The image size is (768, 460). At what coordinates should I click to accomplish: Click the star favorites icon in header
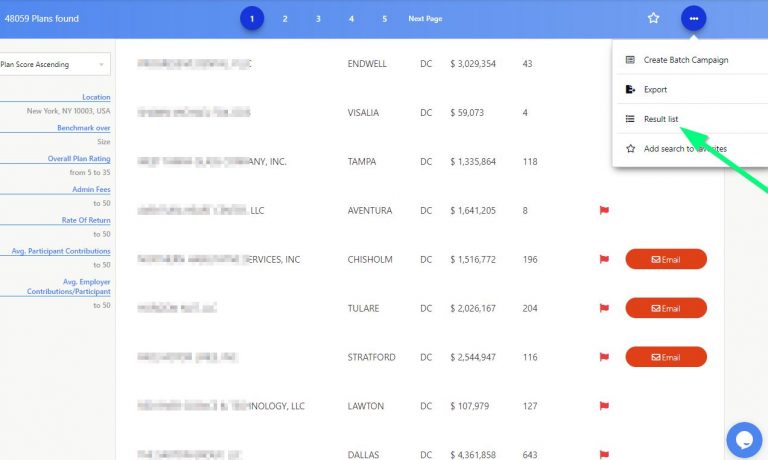tap(653, 18)
